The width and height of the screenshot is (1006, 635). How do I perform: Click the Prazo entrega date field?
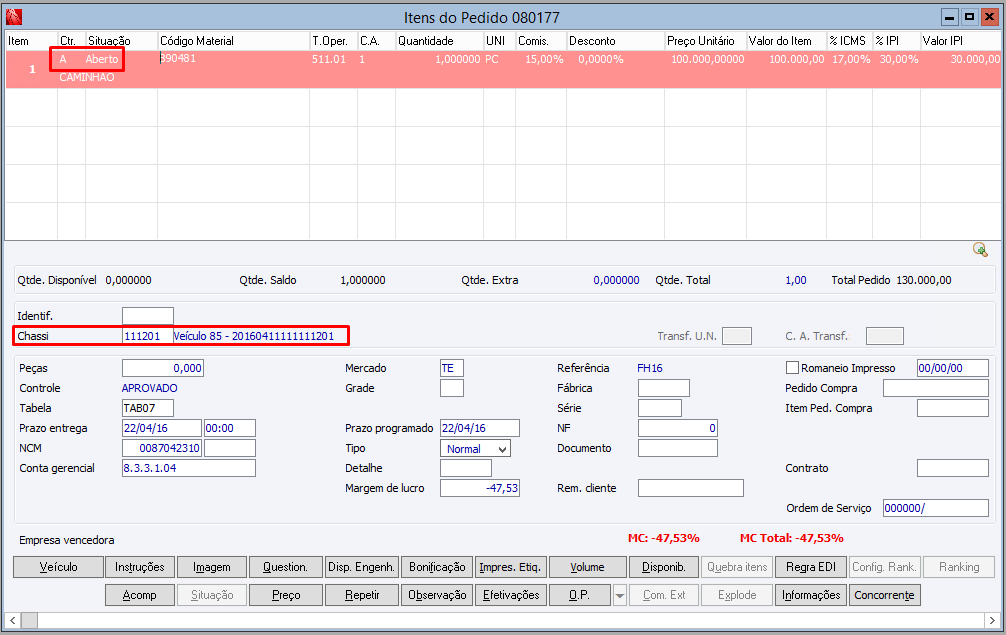tap(162, 428)
